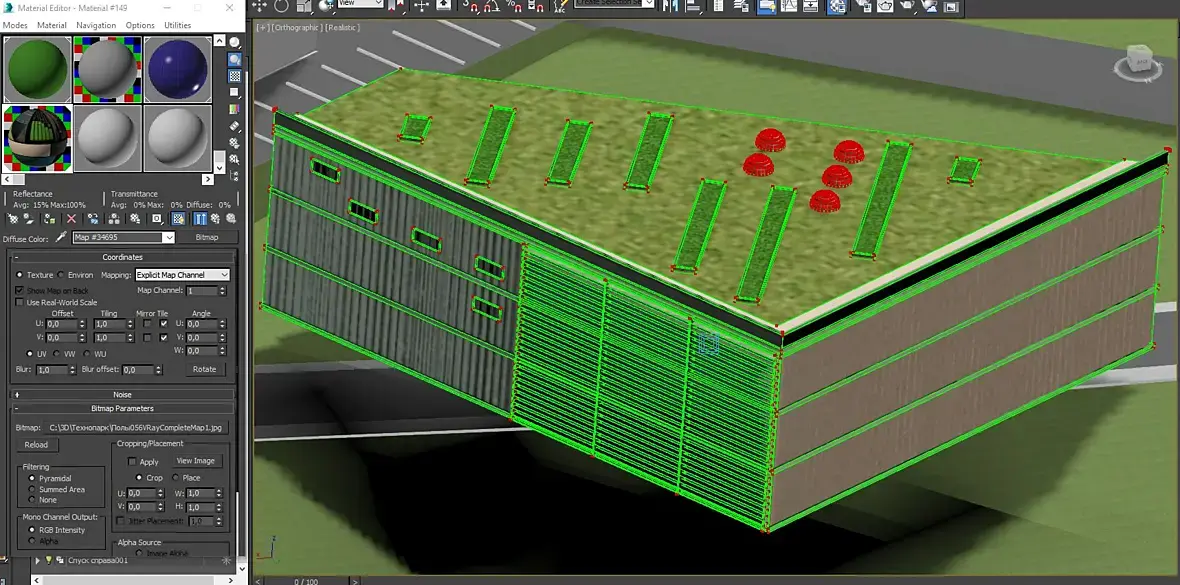This screenshot has height=585, width=1180.
Task: Toggle the Angle Snap icon
Action: point(491,6)
